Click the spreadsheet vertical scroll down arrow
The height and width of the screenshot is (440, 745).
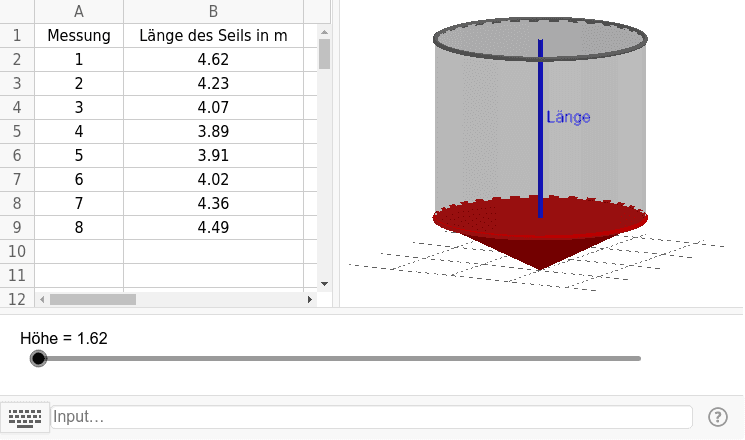pyautogui.click(x=325, y=284)
